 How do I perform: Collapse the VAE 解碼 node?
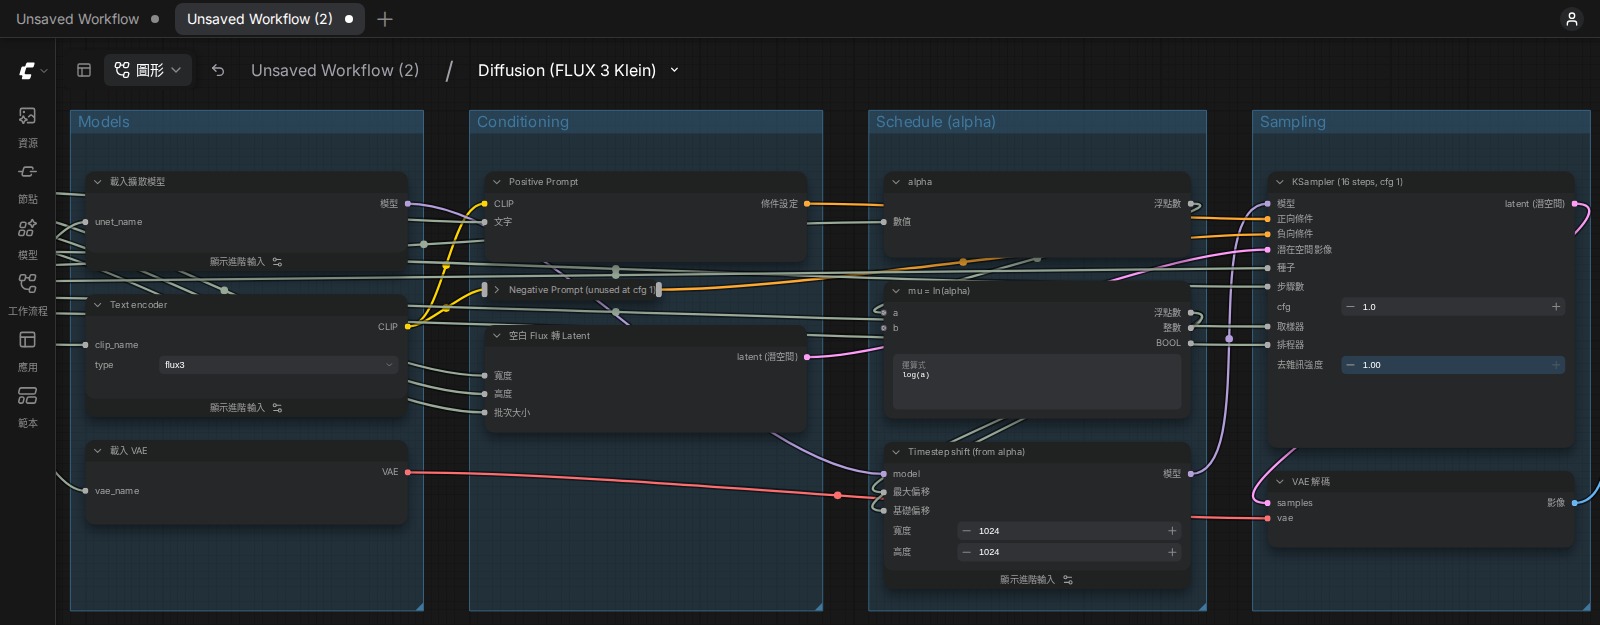[1280, 482]
